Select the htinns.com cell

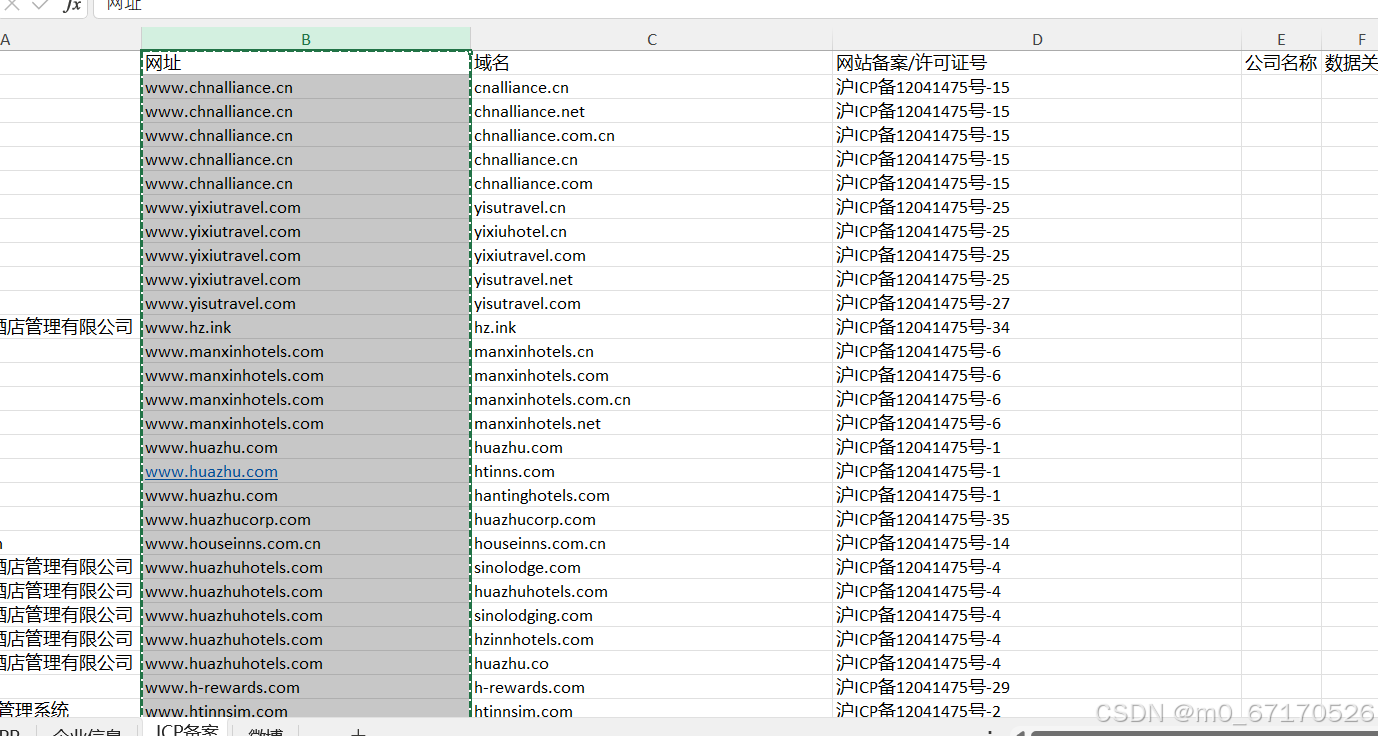[x=652, y=471]
